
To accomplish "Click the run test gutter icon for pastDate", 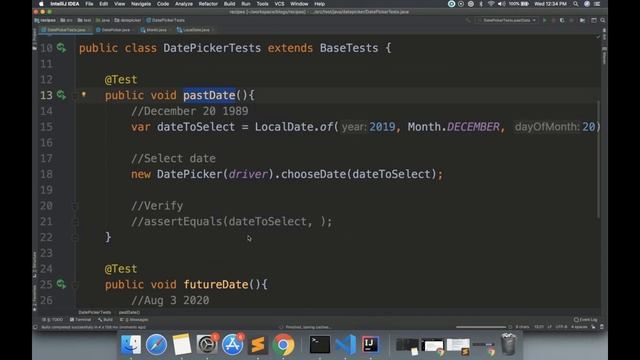I will [x=61, y=95].
